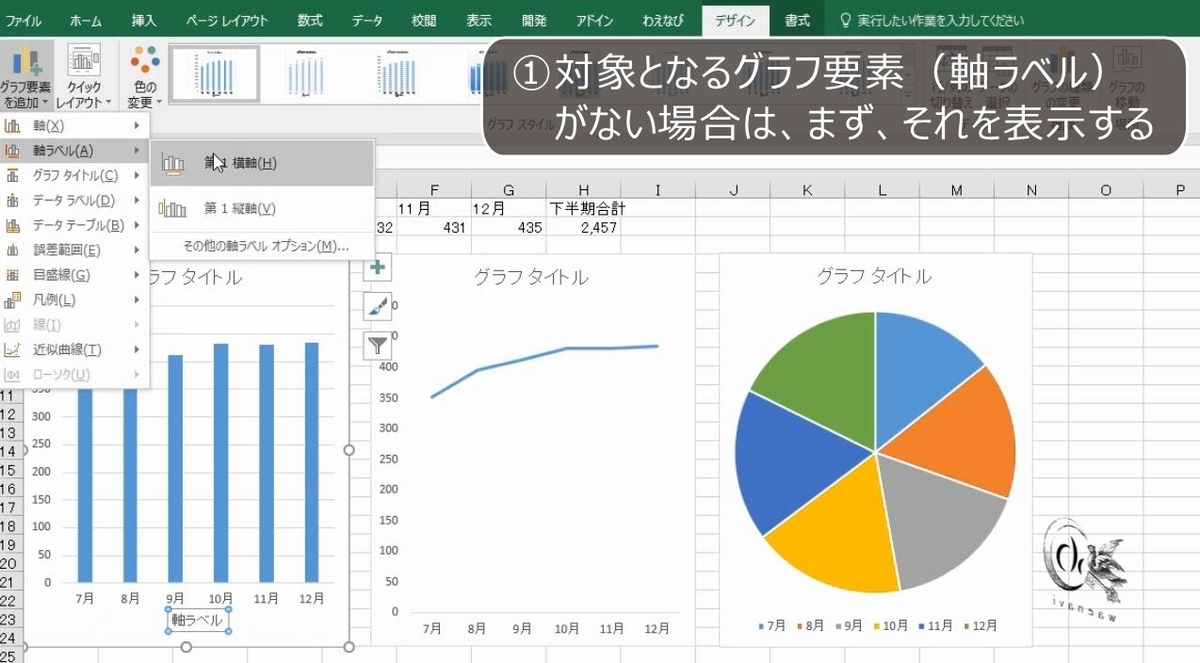Select the line chart's グラフタイトル
Image resolution: width=1200 pixels, height=663 pixels.
click(x=531, y=278)
